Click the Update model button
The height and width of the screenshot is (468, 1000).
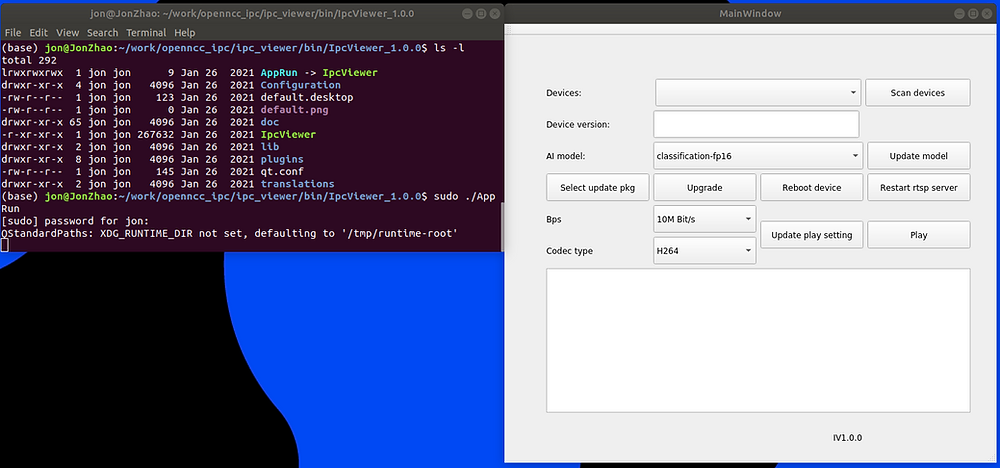(x=918, y=156)
